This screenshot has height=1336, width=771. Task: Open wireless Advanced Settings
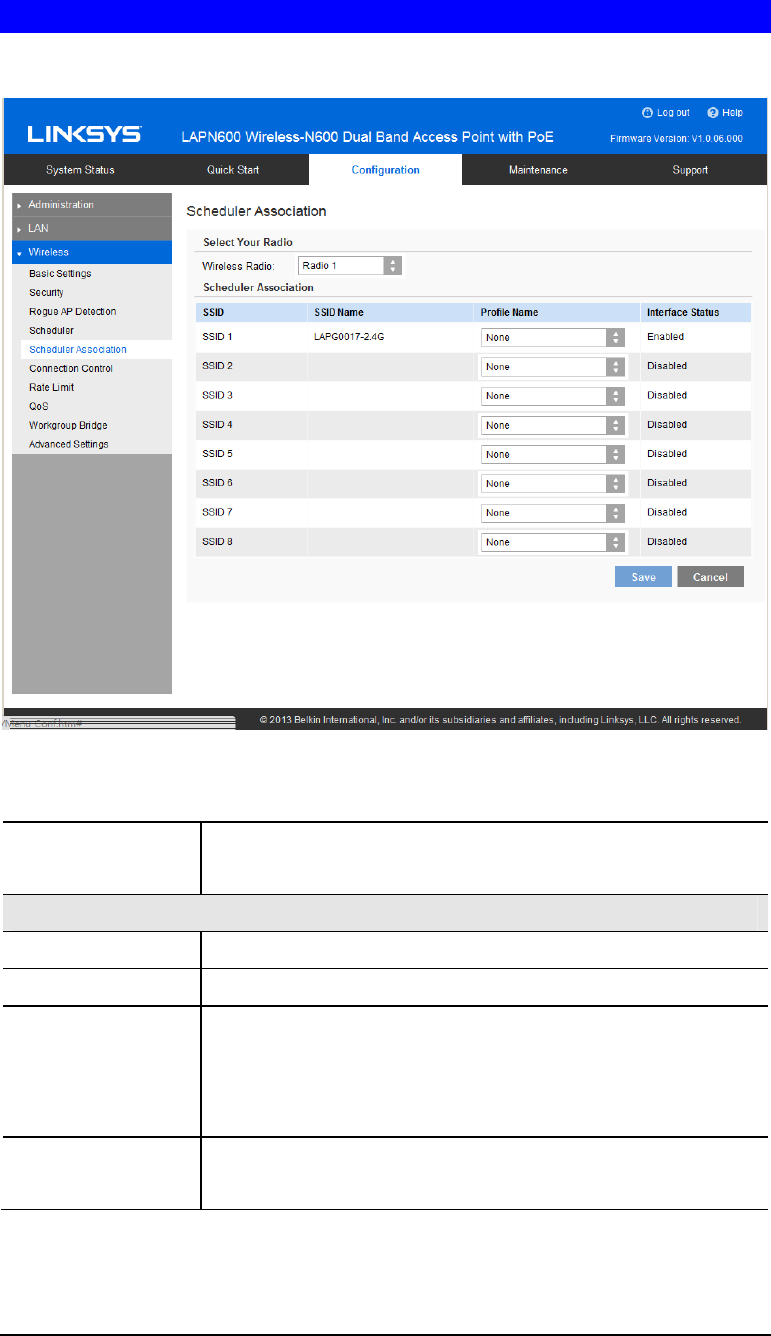click(69, 444)
